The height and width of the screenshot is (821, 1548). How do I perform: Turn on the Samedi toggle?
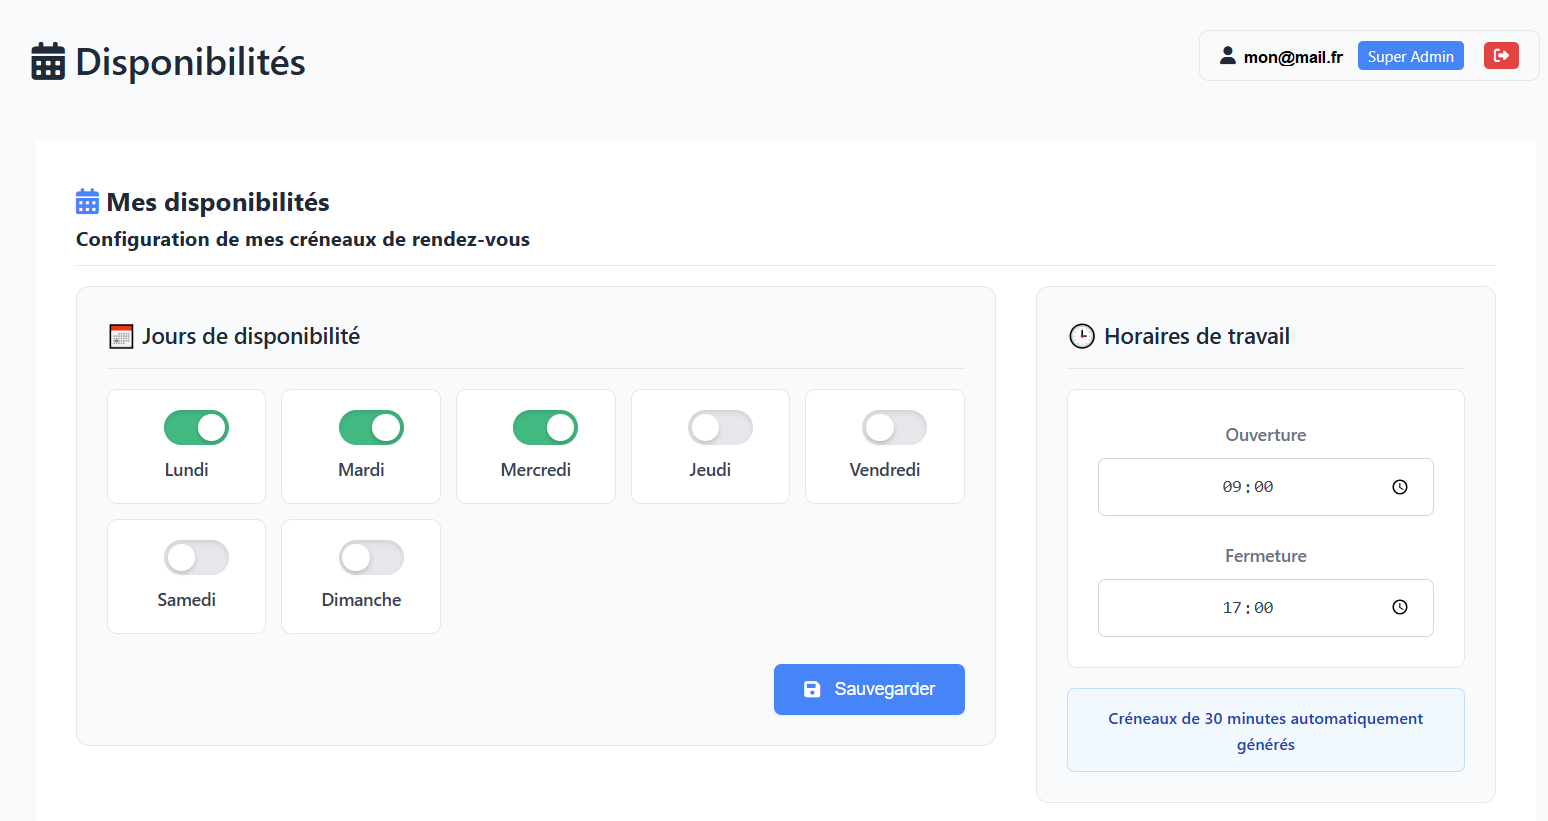tap(196, 558)
